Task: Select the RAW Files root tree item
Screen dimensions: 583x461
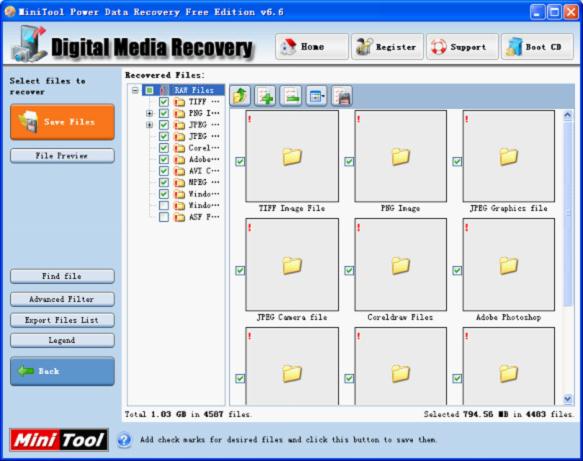Action: click(x=194, y=90)
